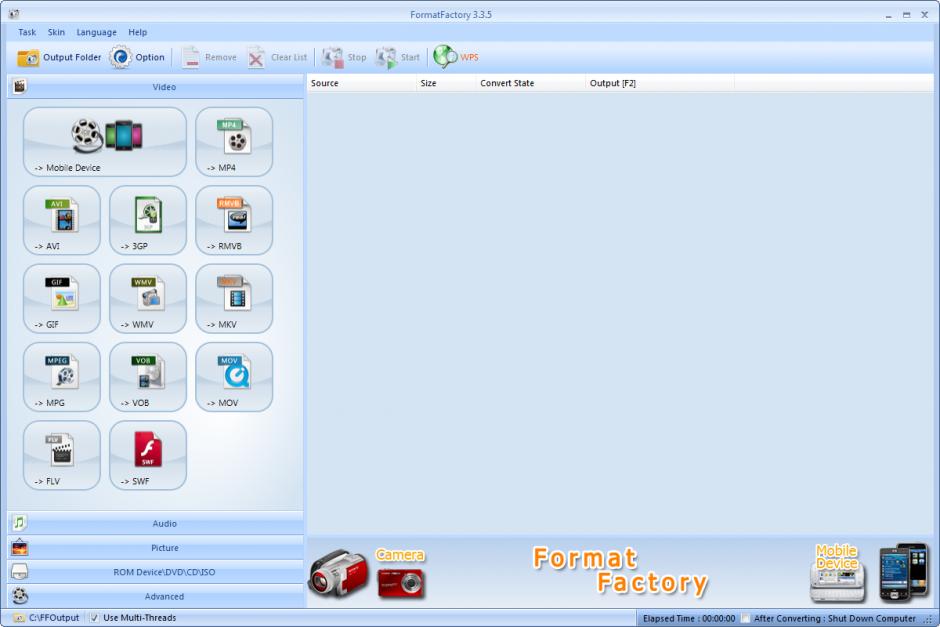Choose the WMV conversion icon
The height and width of the screenshot is (627, 940).
click(x=148, y=299)
